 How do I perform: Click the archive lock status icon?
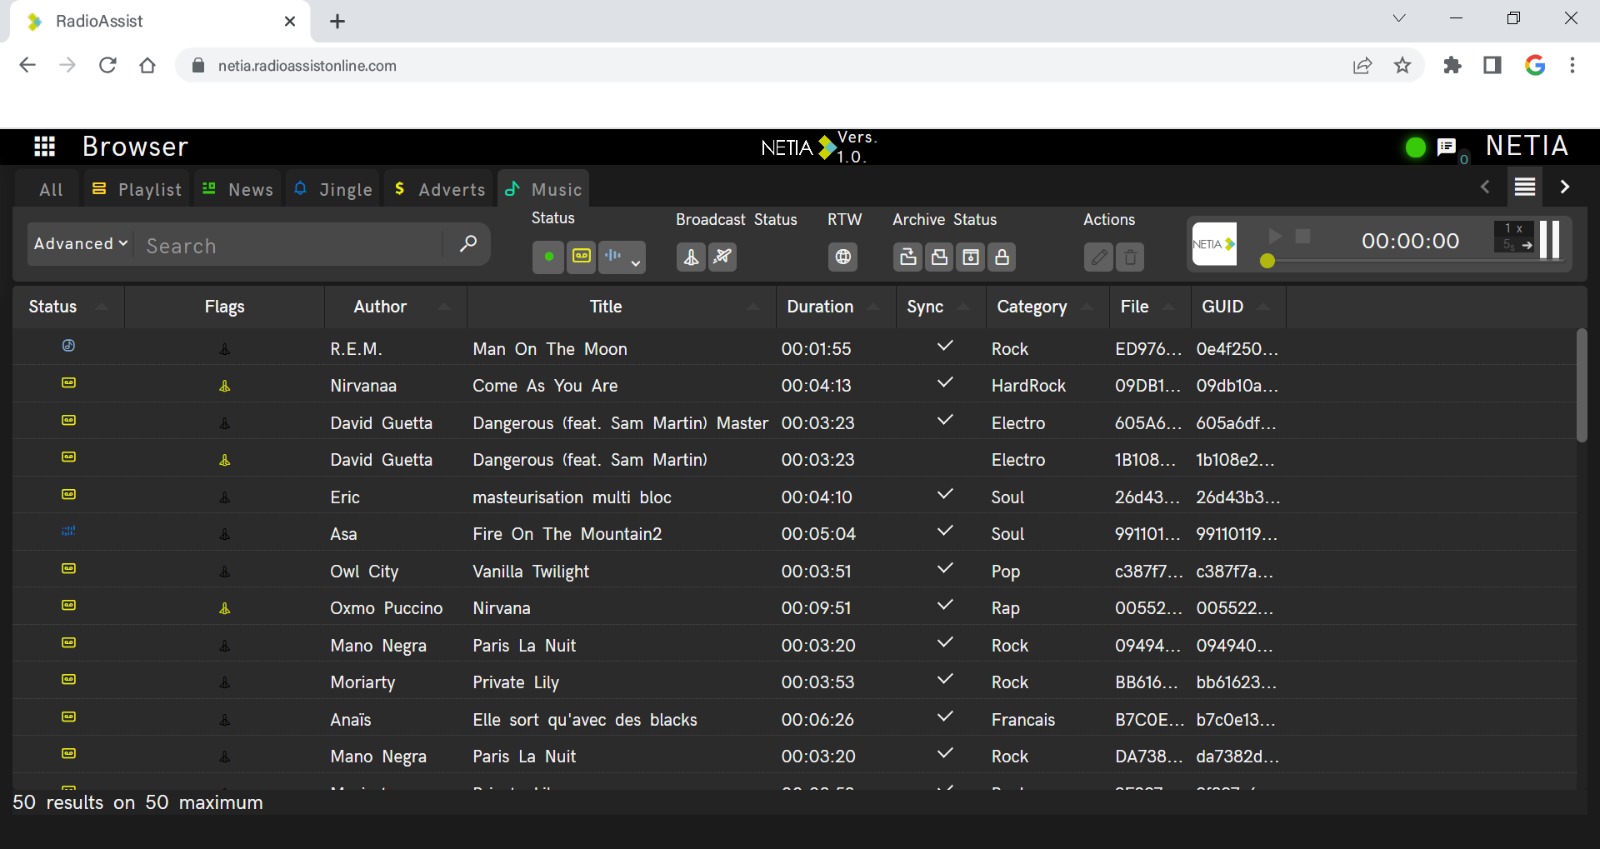(1002, 257)
